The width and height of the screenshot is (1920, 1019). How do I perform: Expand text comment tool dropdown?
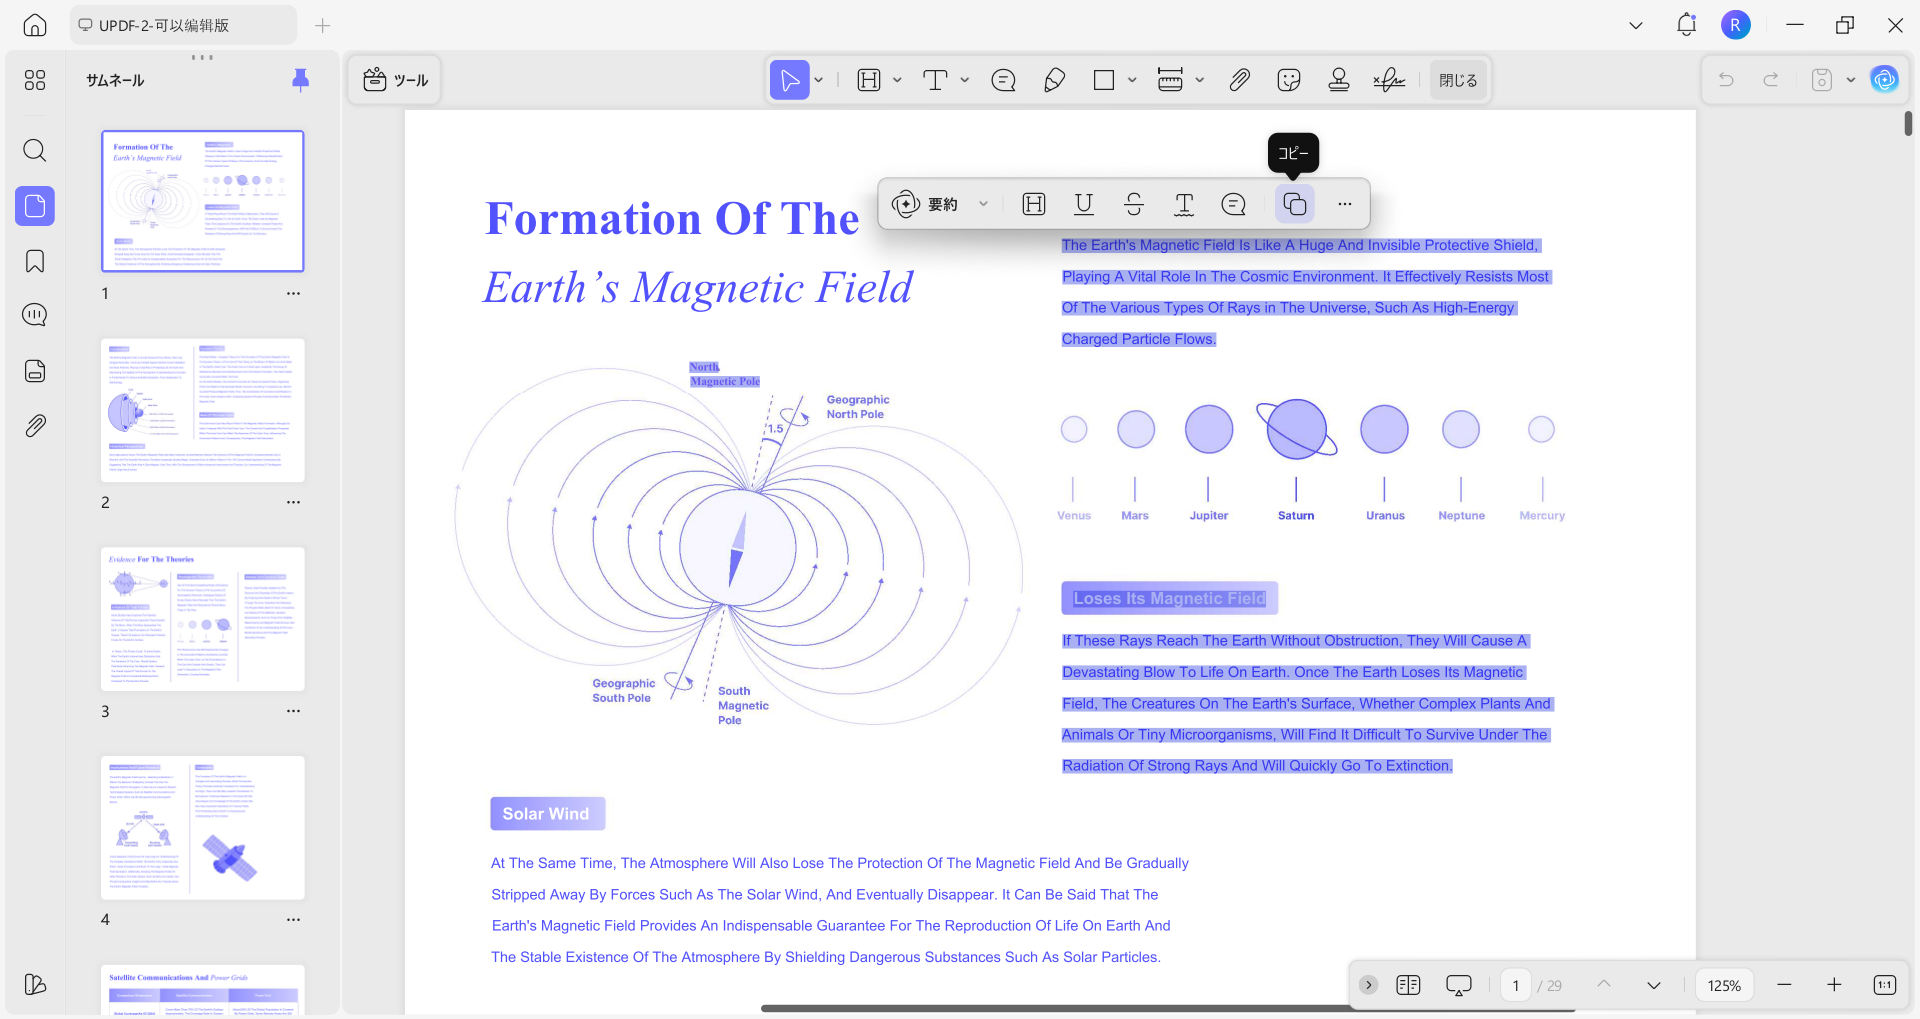pos(965,80)
